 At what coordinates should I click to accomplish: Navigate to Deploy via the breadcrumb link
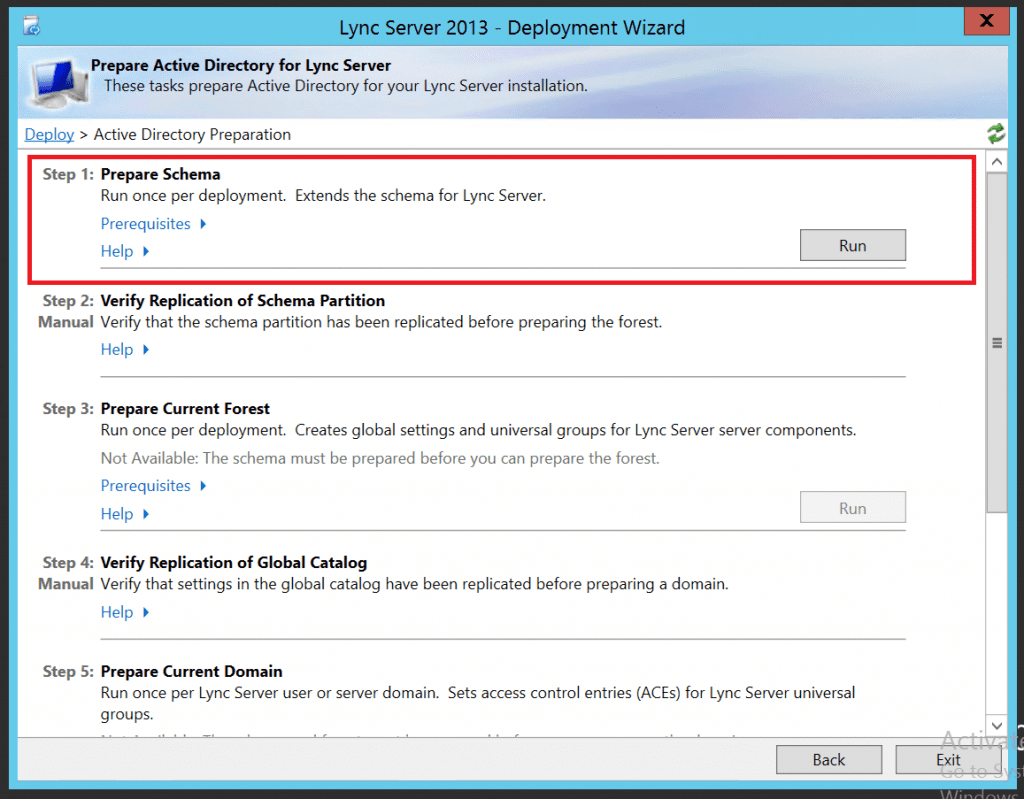pos(48,133)
